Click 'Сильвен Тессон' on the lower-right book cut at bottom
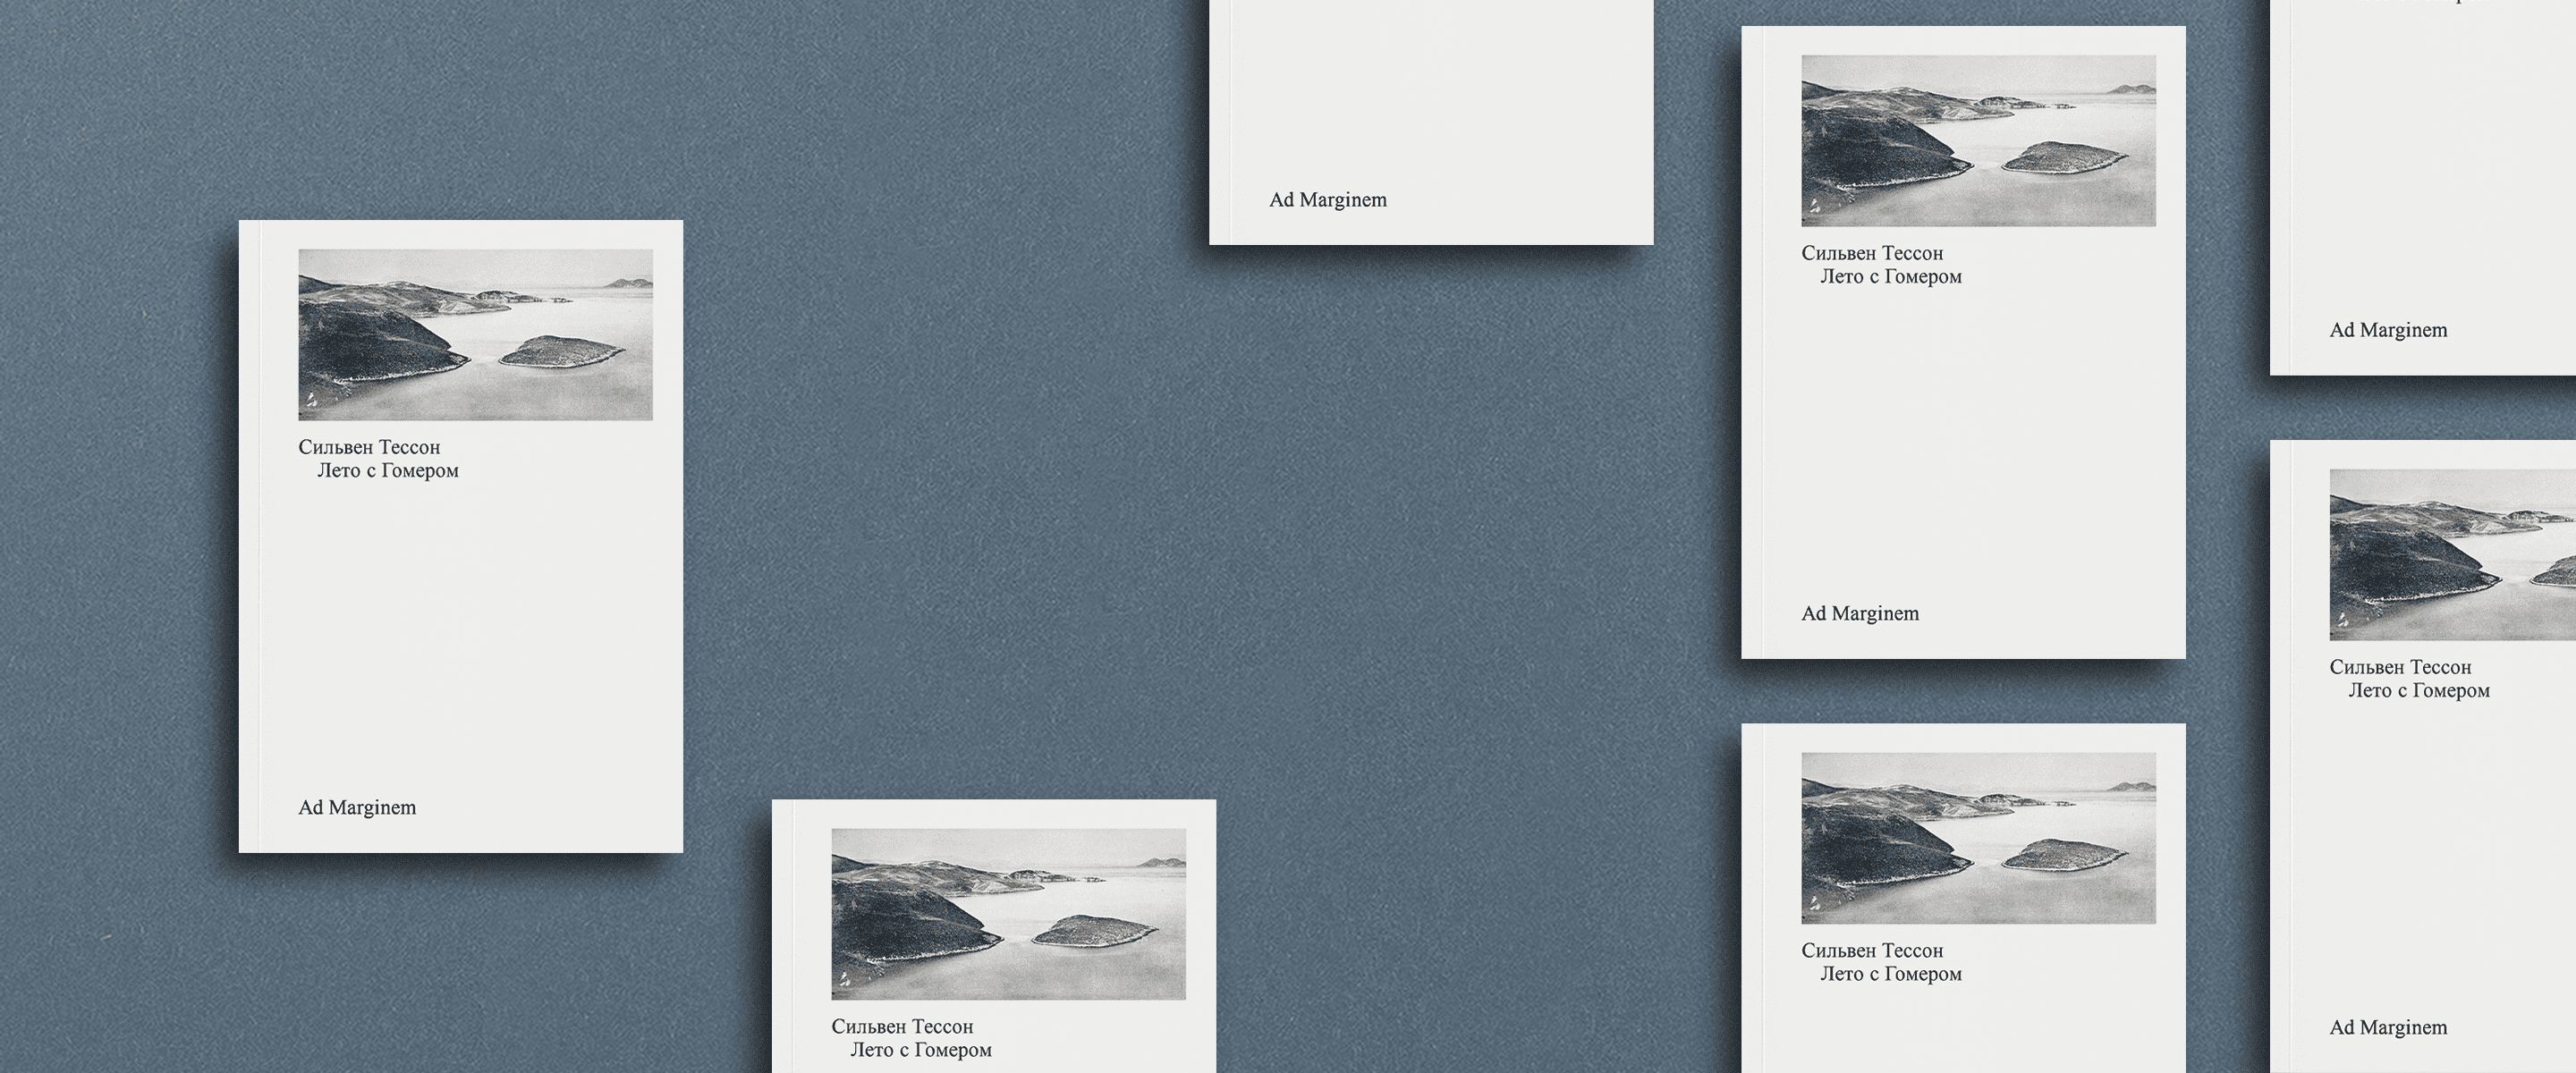2576x1073 pixels. pos(1872,951)
